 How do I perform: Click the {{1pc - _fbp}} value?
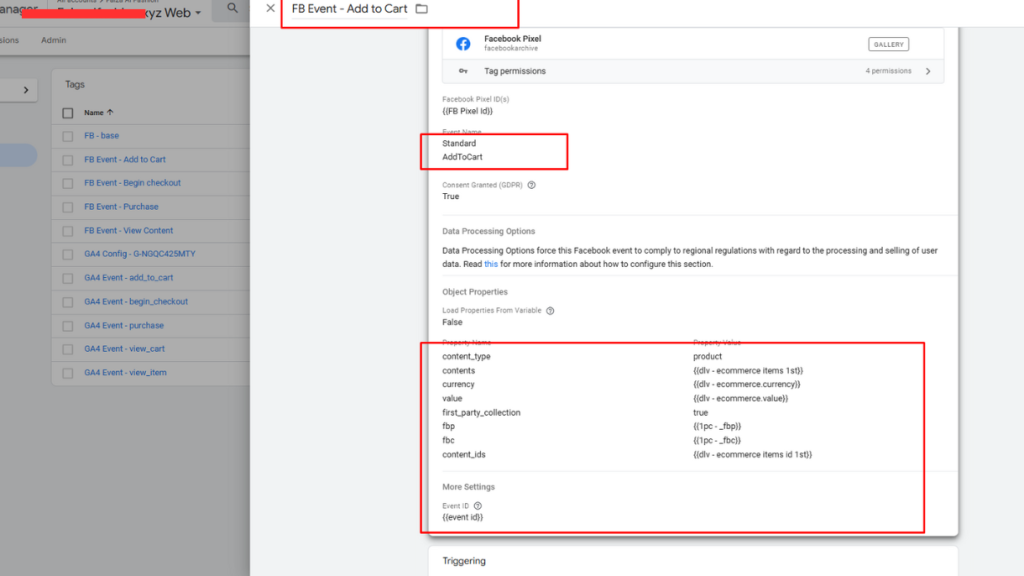[717, 426]
